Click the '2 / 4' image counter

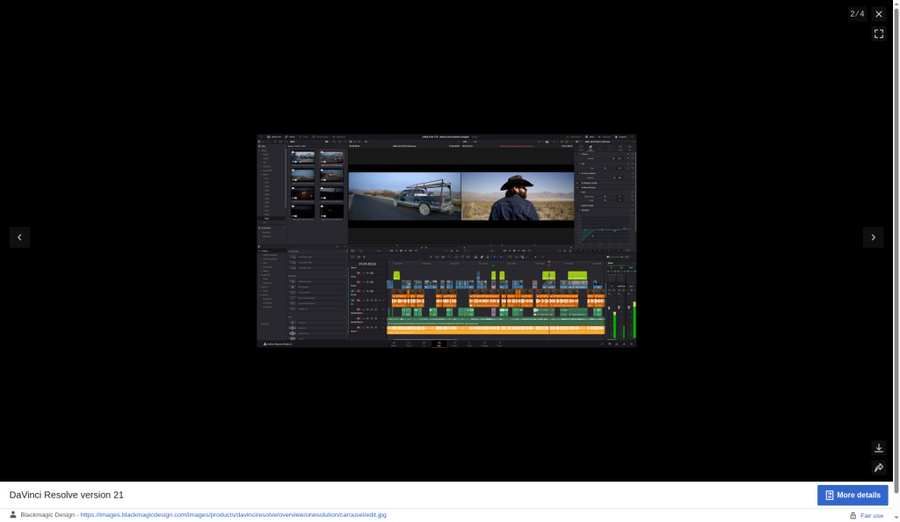[x=857, y=14]
